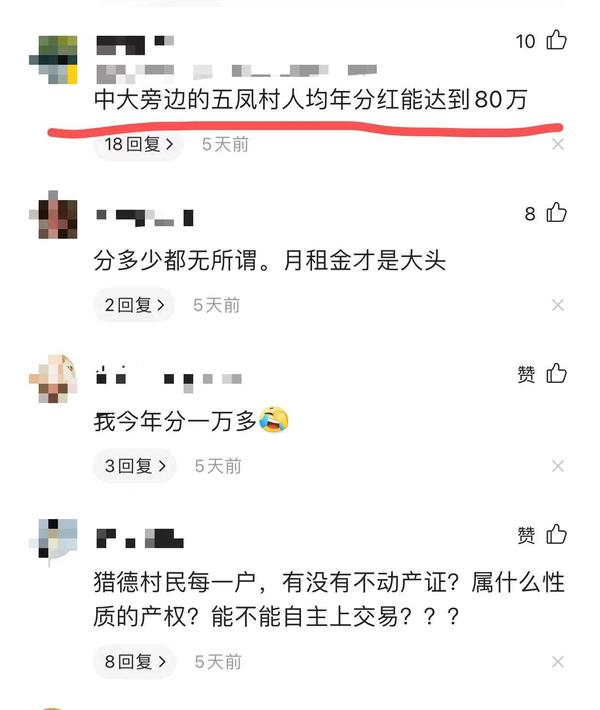Expand the 2回复 replies
Viewport: 600px width, 710px height.
(x=134, y=305)
